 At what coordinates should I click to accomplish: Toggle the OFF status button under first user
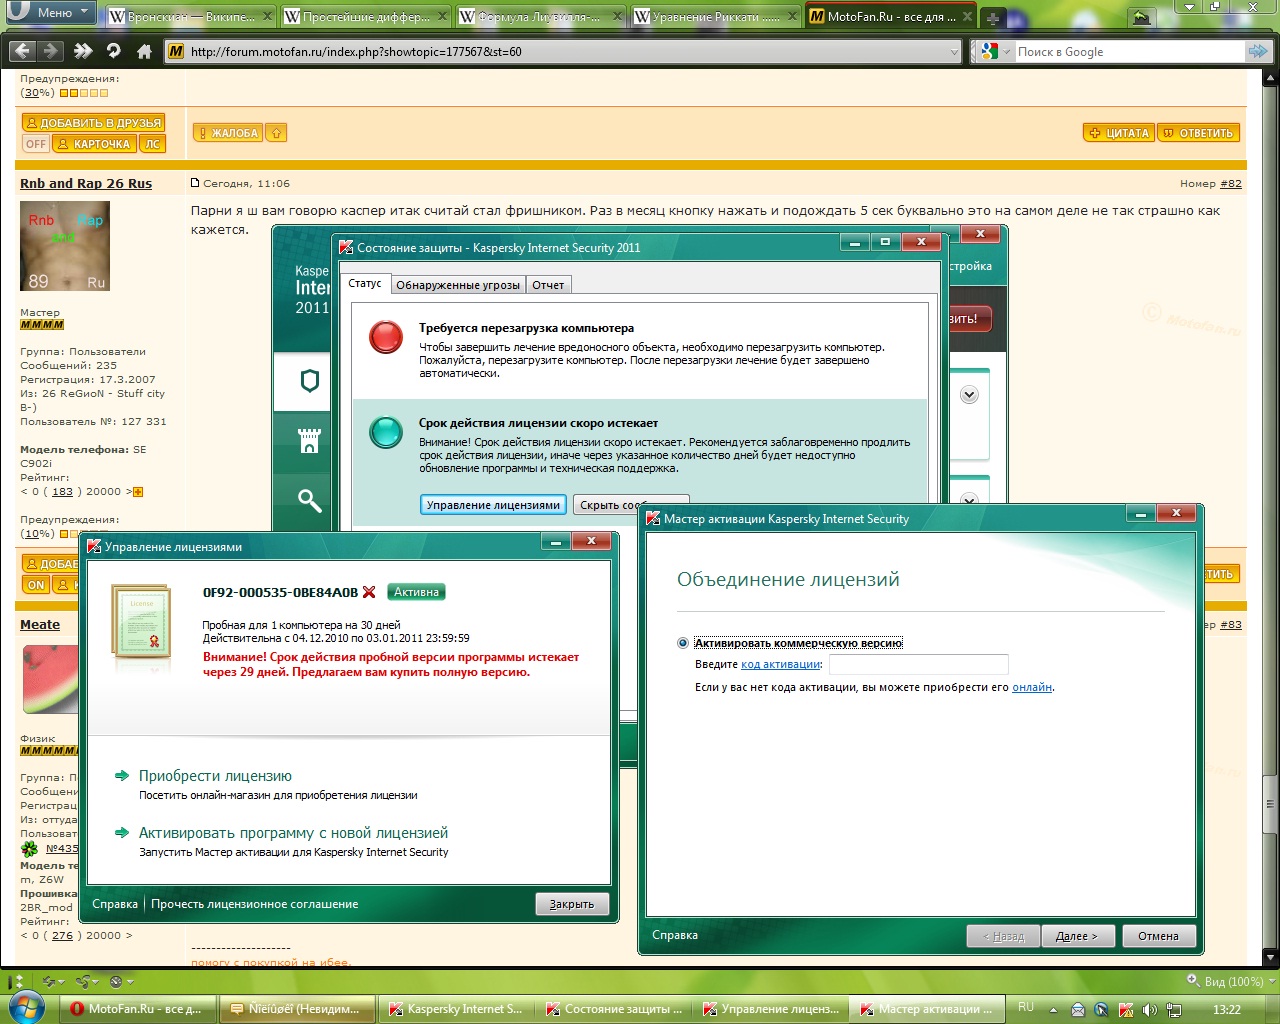click(36, 144)
